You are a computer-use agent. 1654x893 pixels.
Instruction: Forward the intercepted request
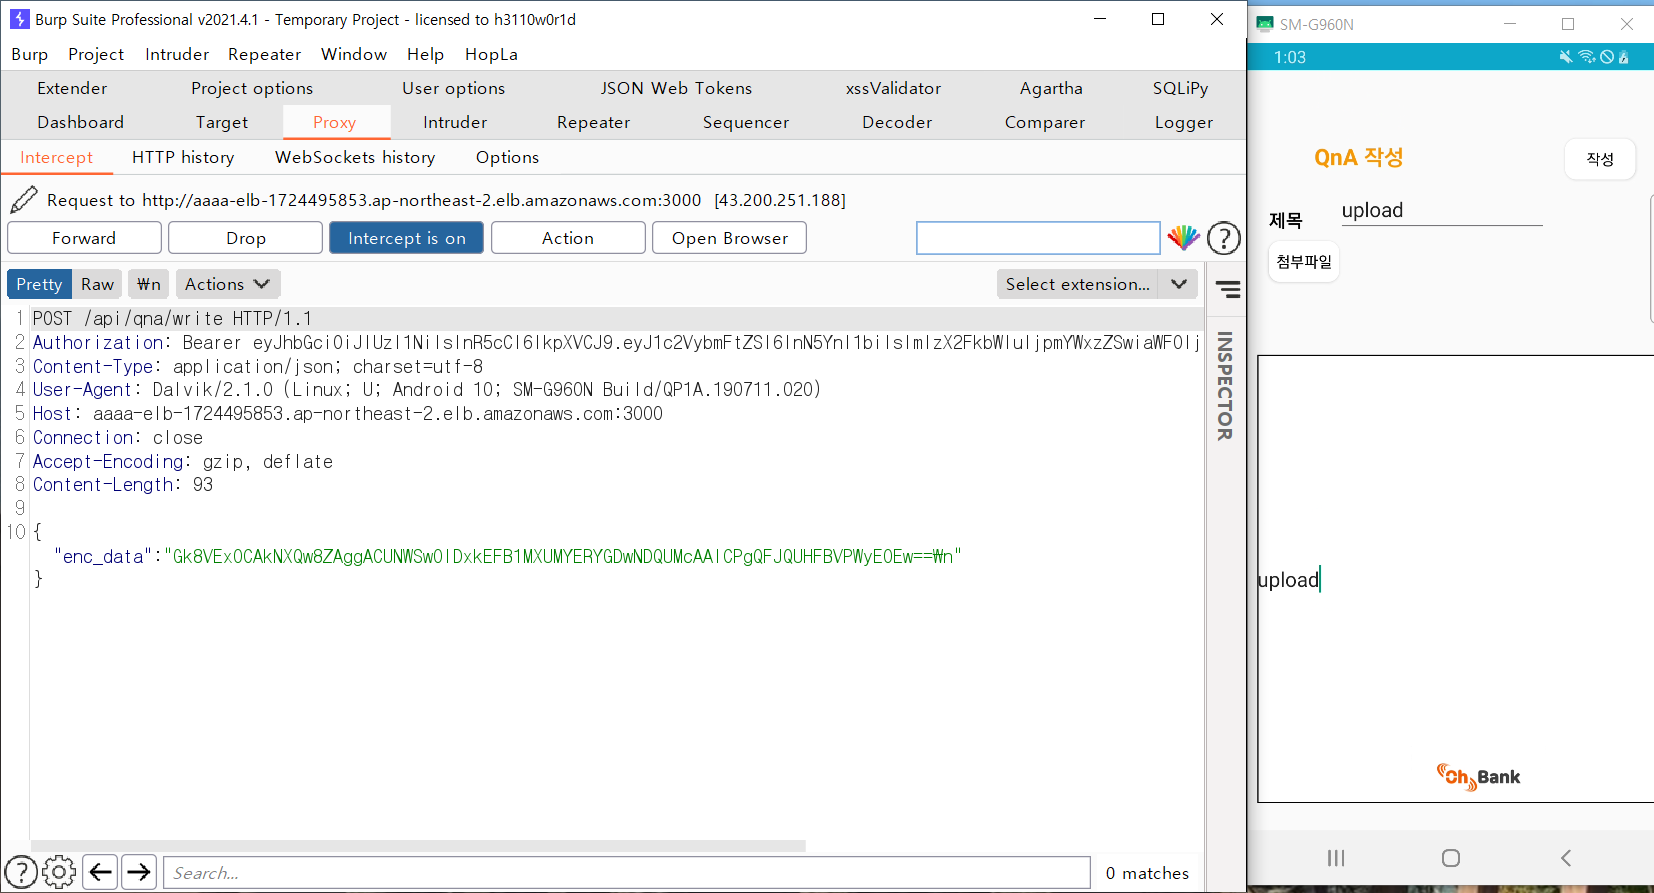(x=84, y=238)
